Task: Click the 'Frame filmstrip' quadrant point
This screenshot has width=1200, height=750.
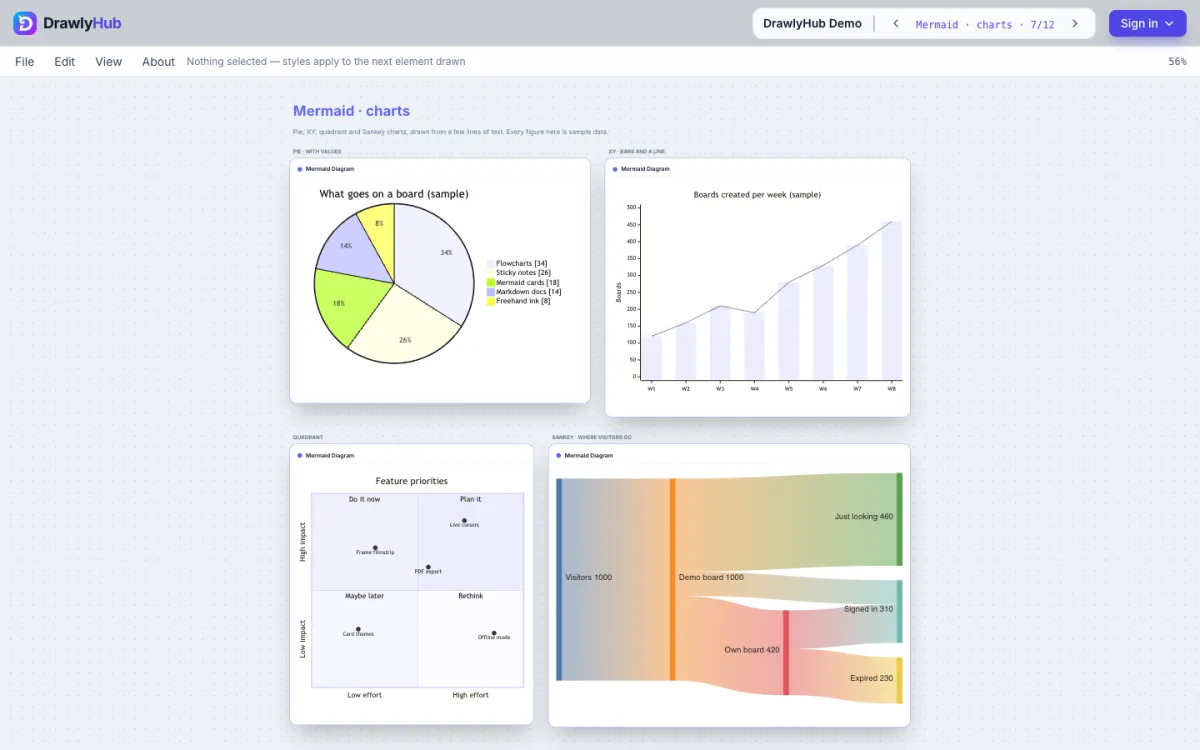Action: pos(375,549)
